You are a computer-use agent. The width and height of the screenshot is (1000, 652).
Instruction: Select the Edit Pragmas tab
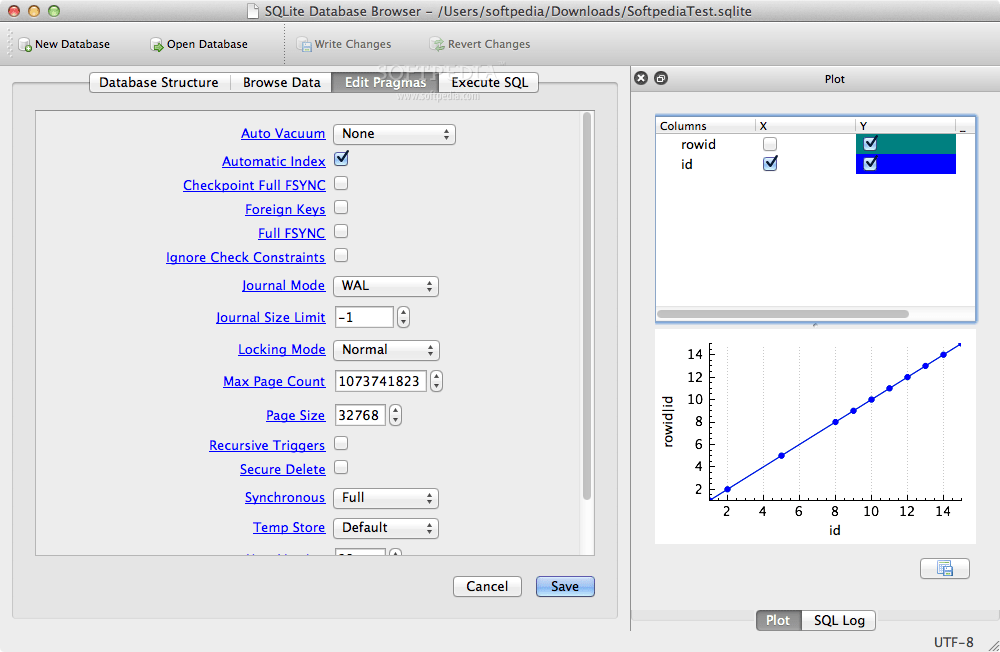point(385,82)
